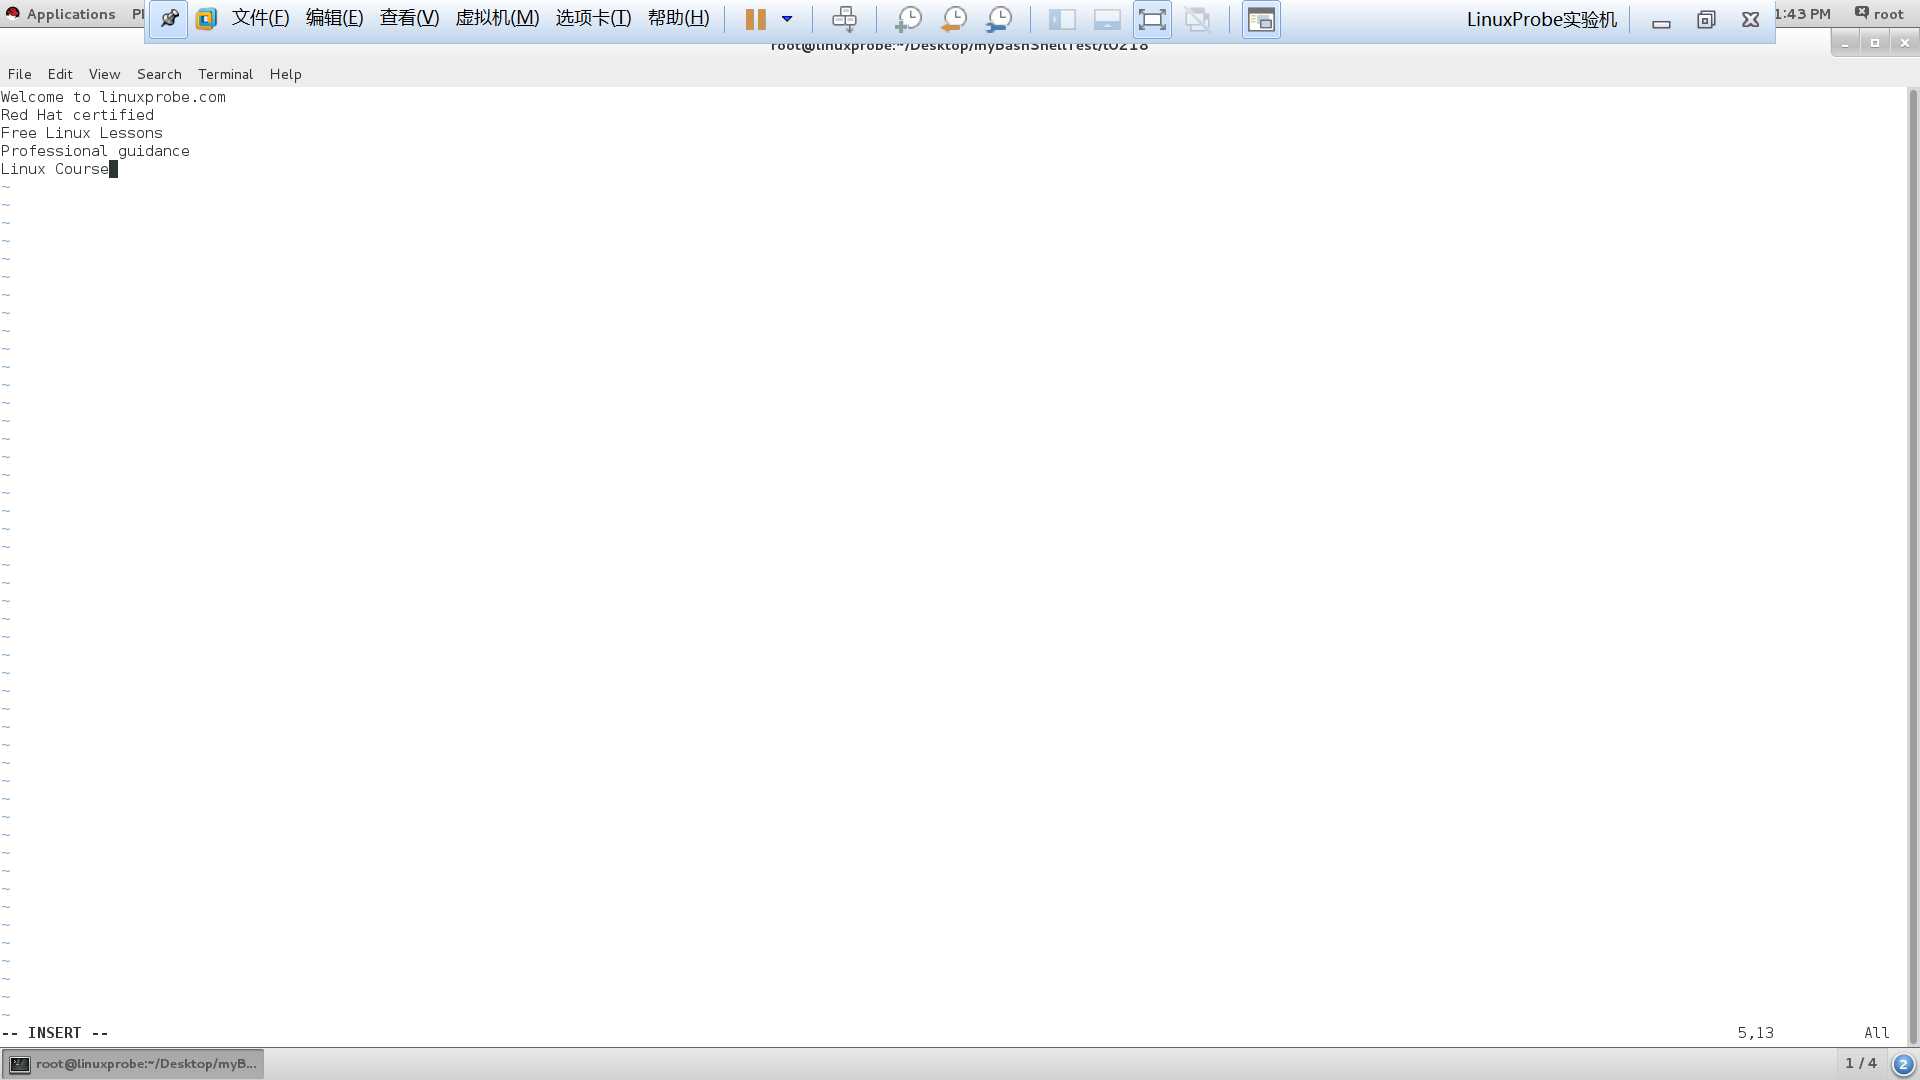Open terminal View menu

(104, 74)
